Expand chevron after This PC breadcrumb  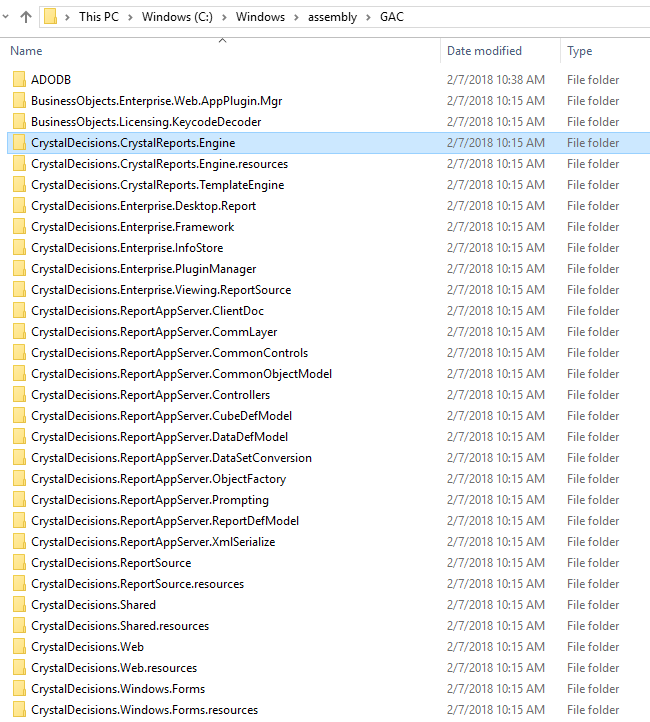pos(130,17)
